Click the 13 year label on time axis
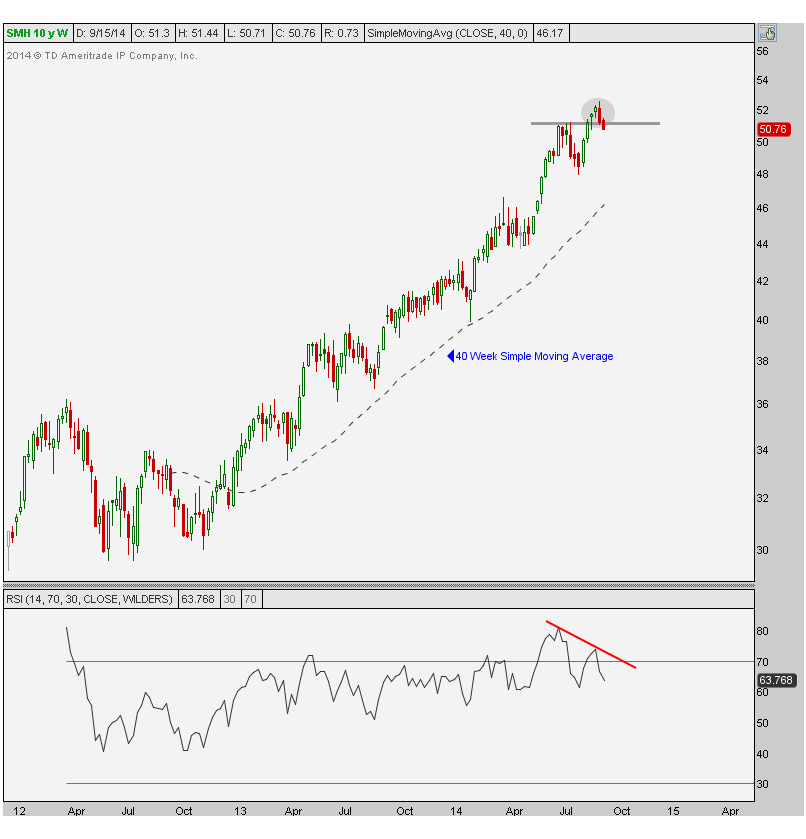Screen dimensions: 806x839 click(240, 811)
